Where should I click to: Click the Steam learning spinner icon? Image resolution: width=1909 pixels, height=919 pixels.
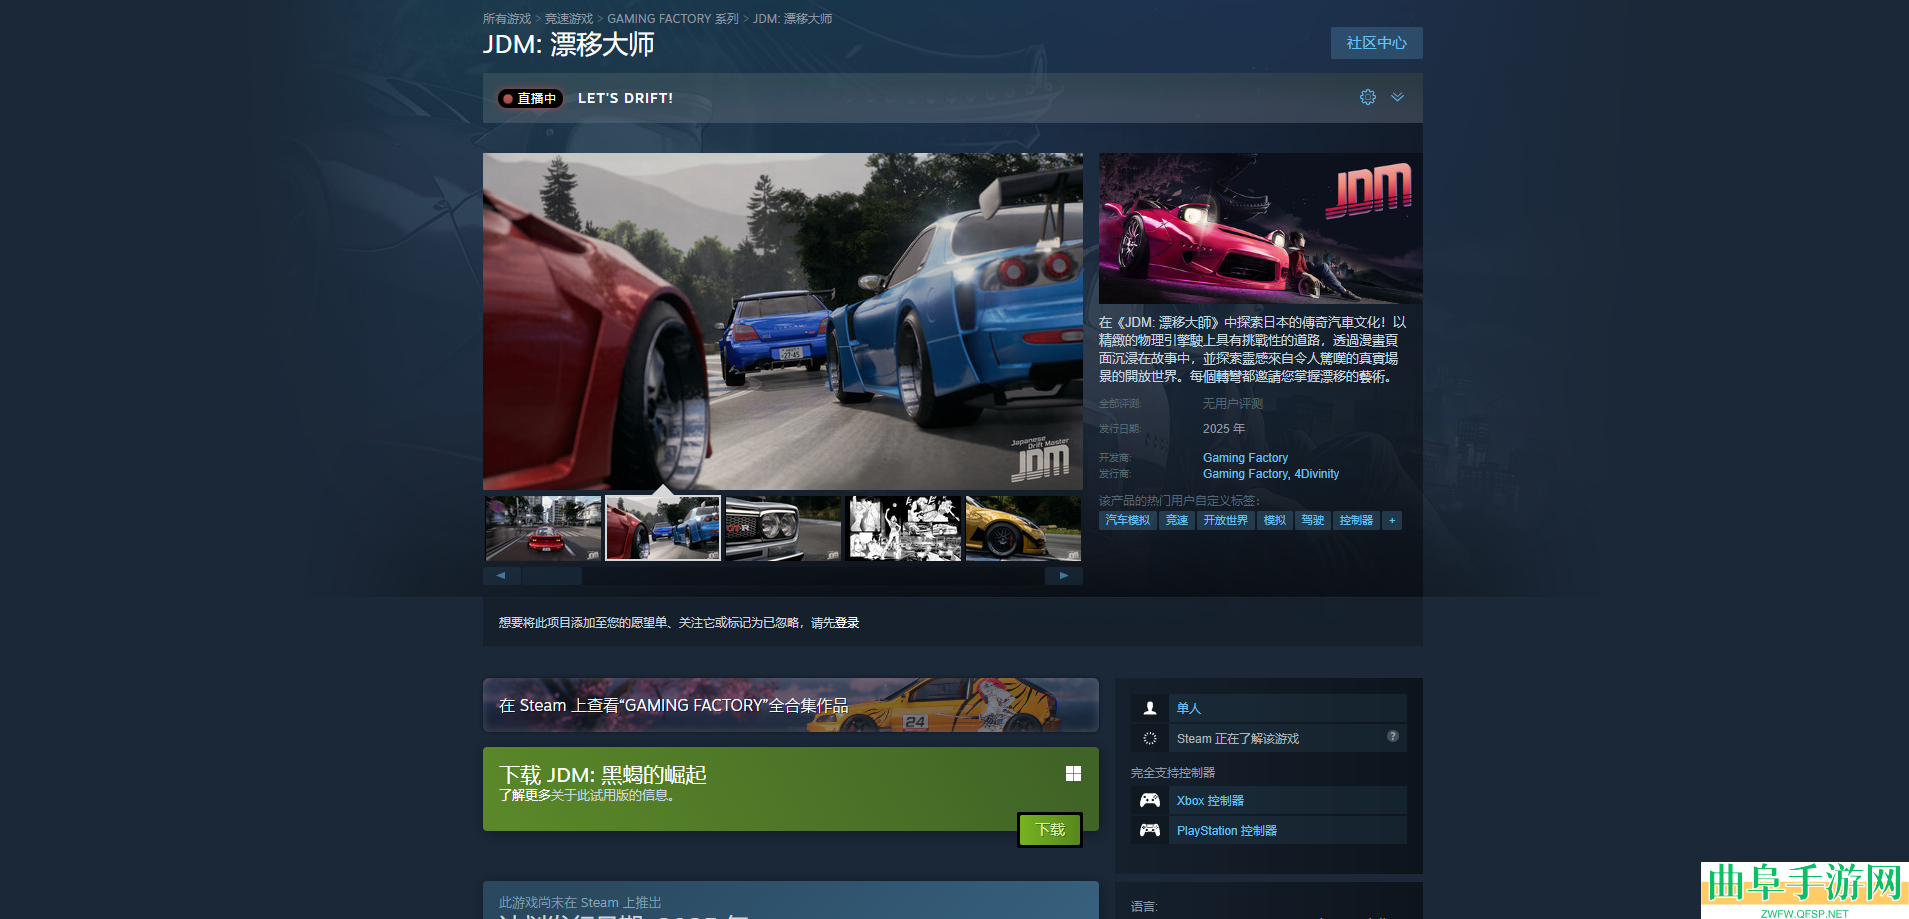click(x=1150, y=738)
